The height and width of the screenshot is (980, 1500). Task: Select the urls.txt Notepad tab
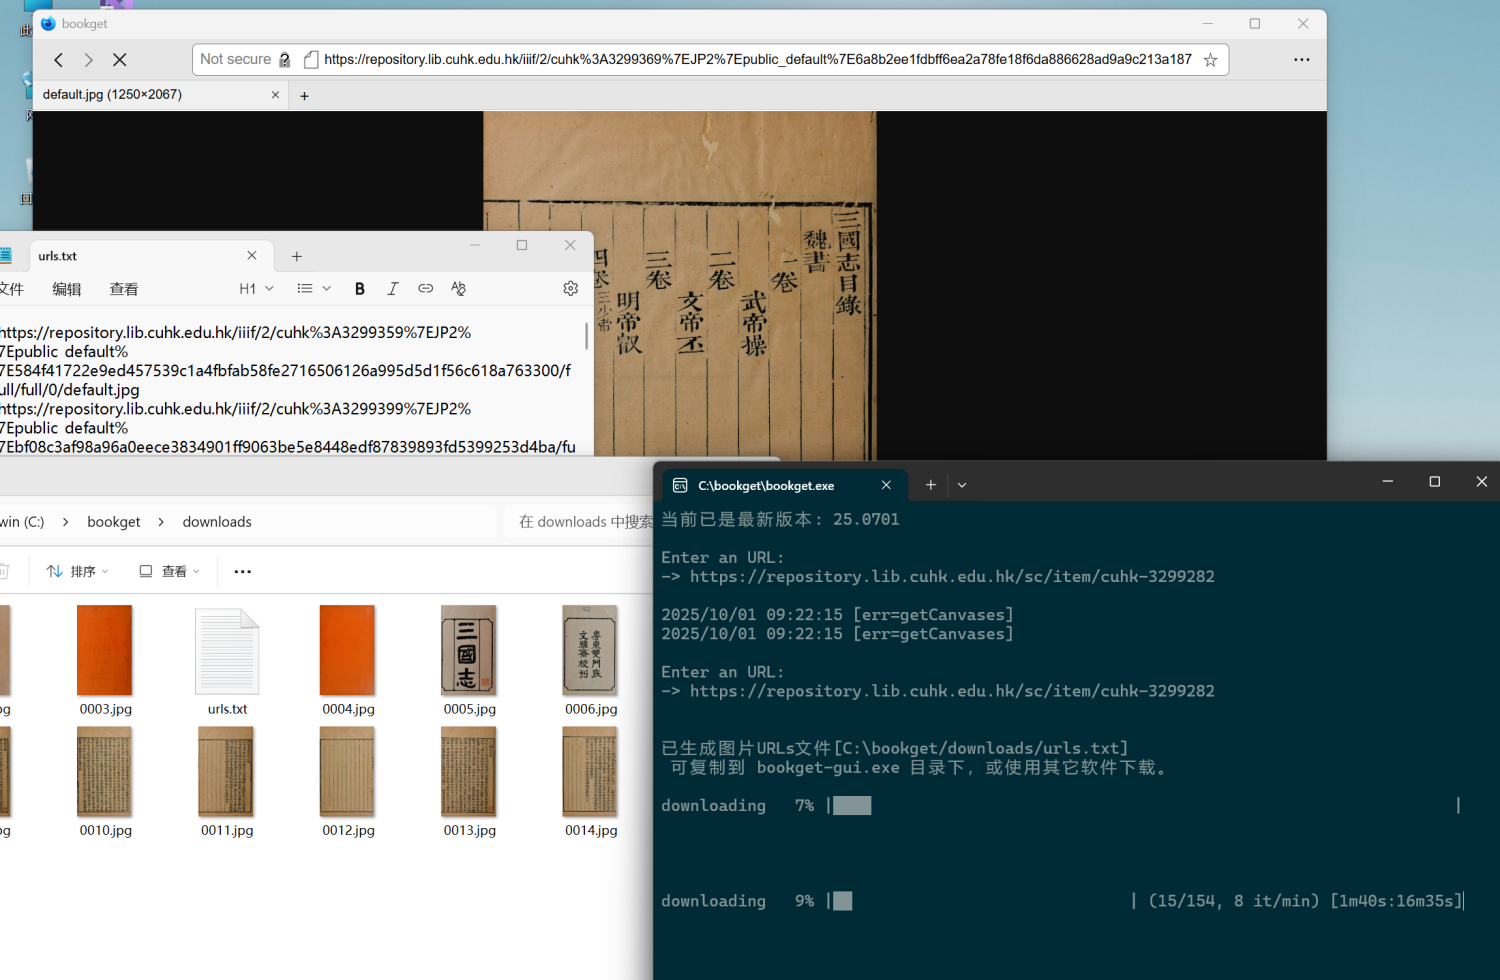[x=58, y=256]
